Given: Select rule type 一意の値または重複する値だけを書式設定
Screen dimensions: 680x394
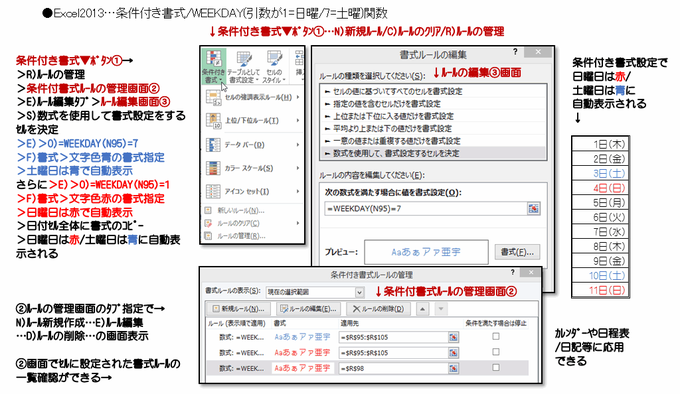Looking at the screenshot, I should [433, 141].
